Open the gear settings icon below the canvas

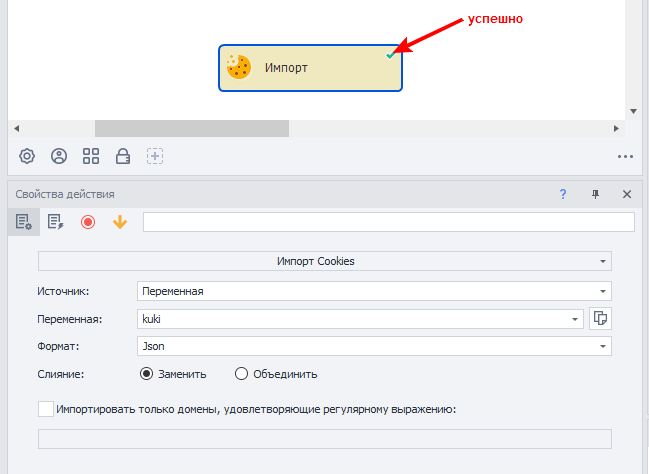point(27,156)
